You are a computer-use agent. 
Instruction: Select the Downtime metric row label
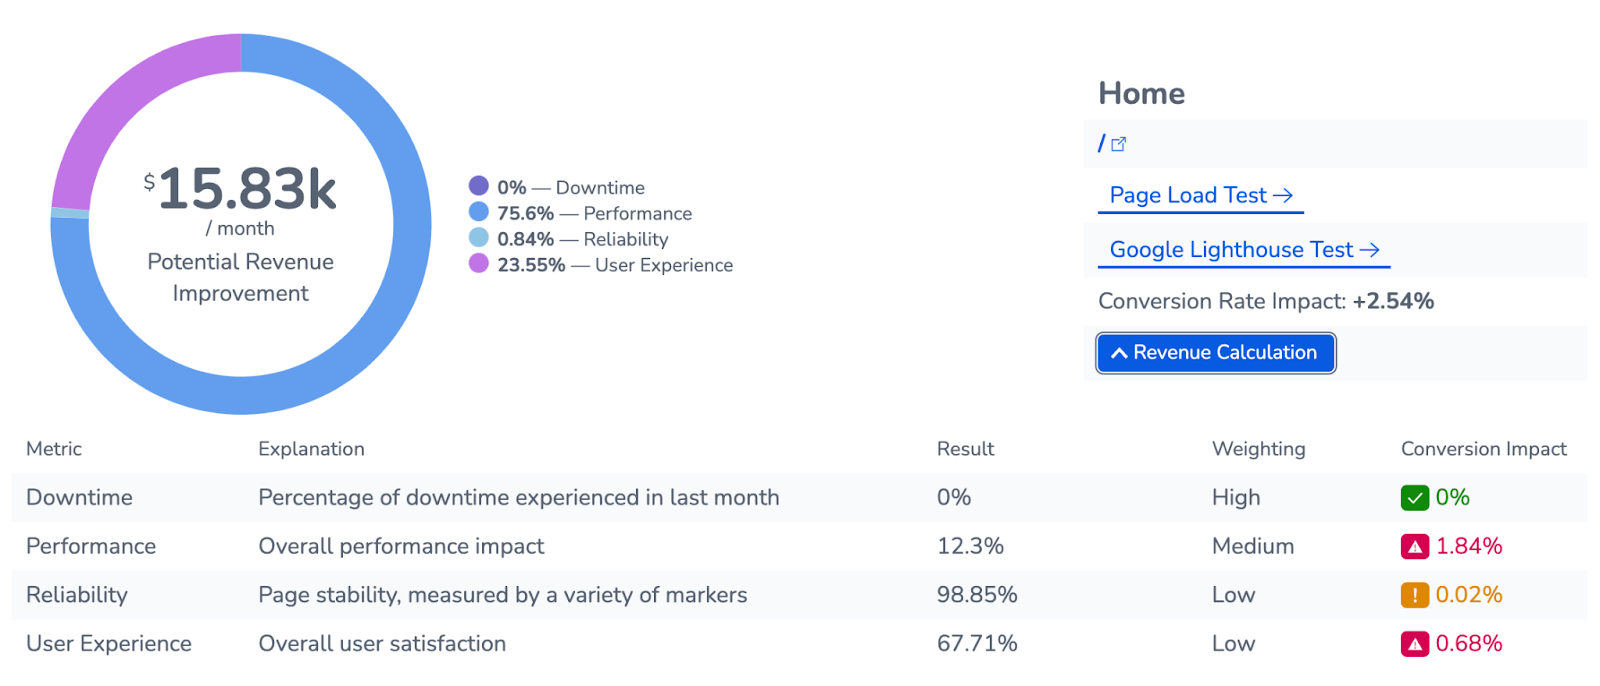[79, 498]
